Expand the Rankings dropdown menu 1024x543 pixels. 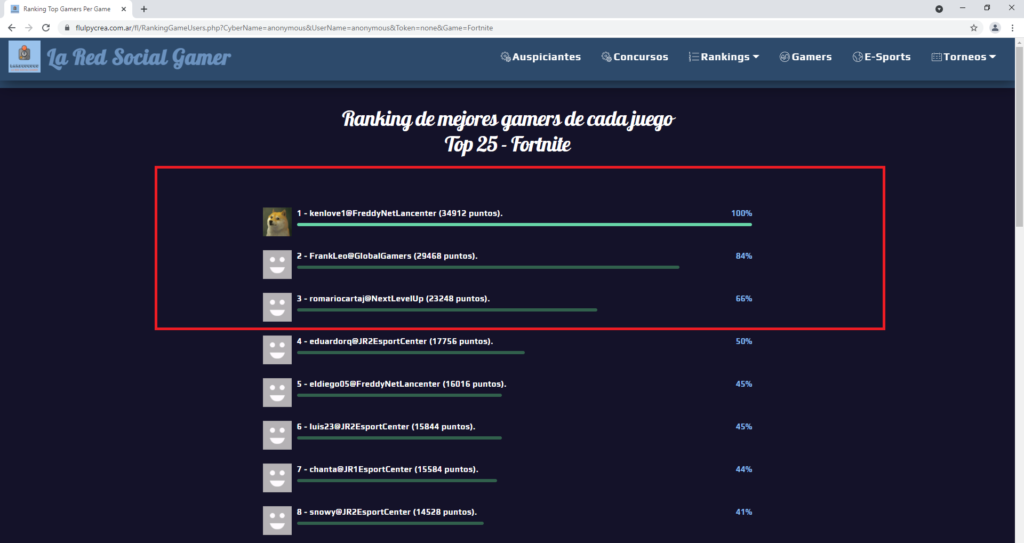pos(724,57)
